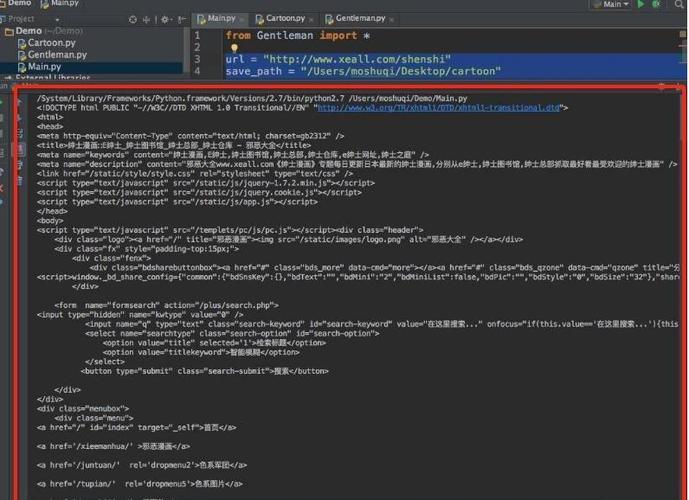689x500 pixels.
Task: Click the meta name="description" line
Action: pos(357,164)
